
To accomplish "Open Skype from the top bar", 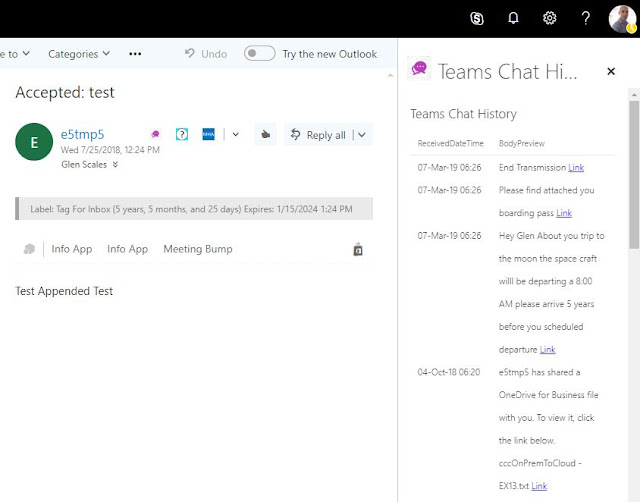I will [477, 18].
